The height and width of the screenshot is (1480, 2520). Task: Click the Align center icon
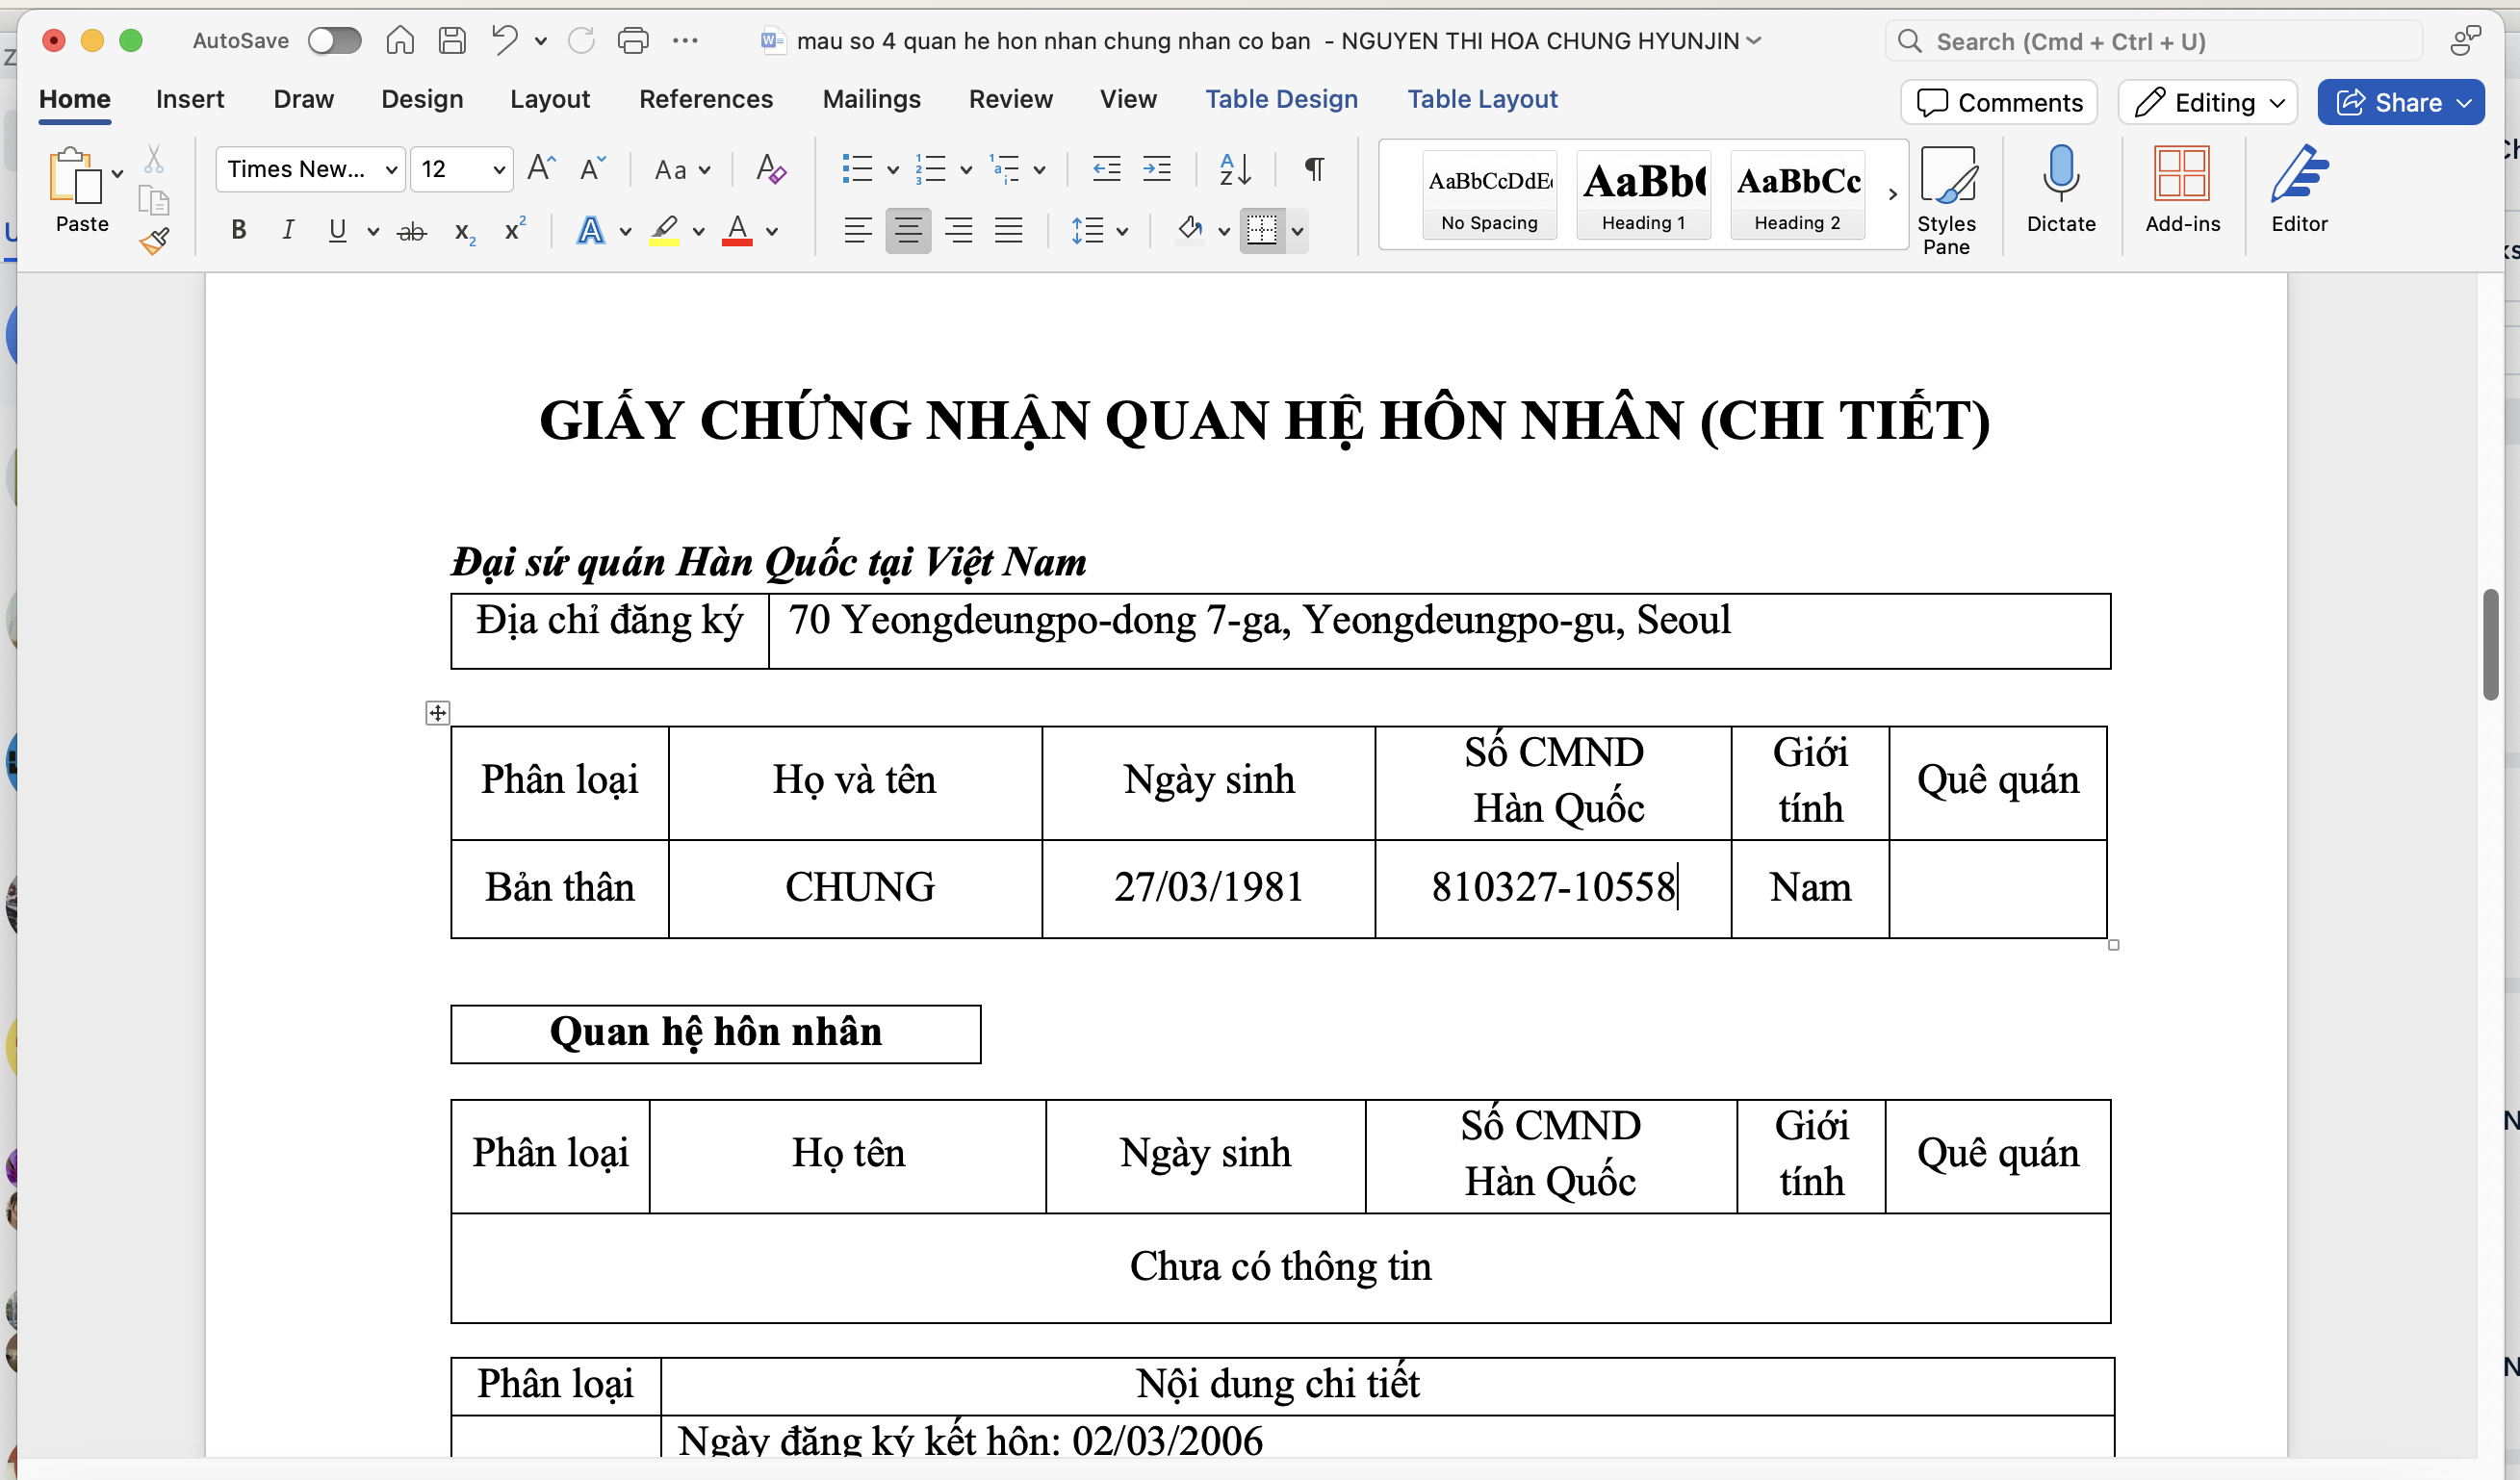point(906,229)
